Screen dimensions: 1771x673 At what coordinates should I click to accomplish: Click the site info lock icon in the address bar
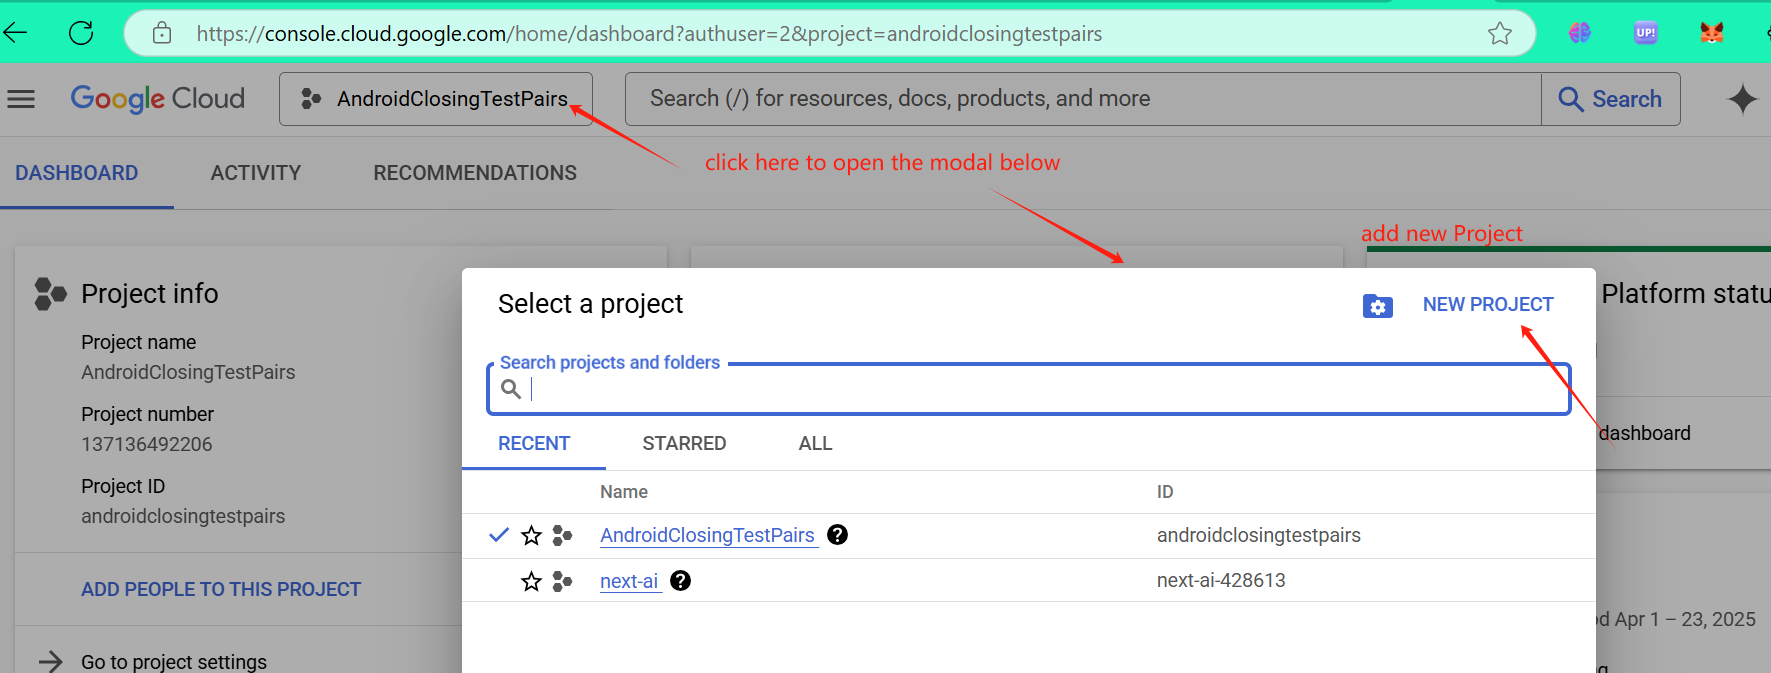pyautogui.click(x=162, y=33)
